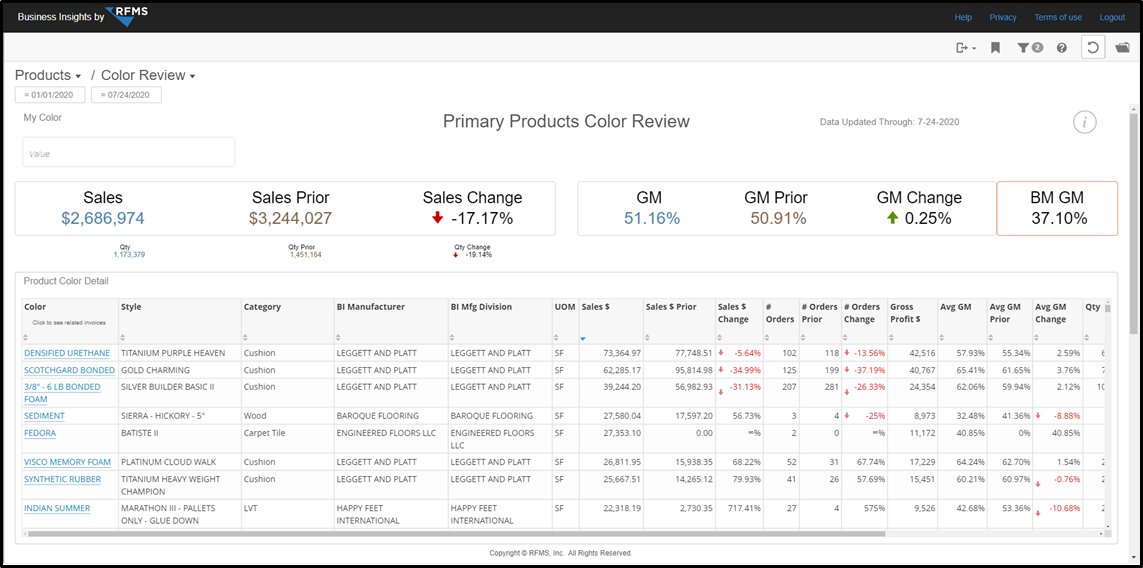The height and width of the screenshot is (568, 1143).
Task: Click sort arrows under # Orders Change header
Action: [x=847, y=338]
